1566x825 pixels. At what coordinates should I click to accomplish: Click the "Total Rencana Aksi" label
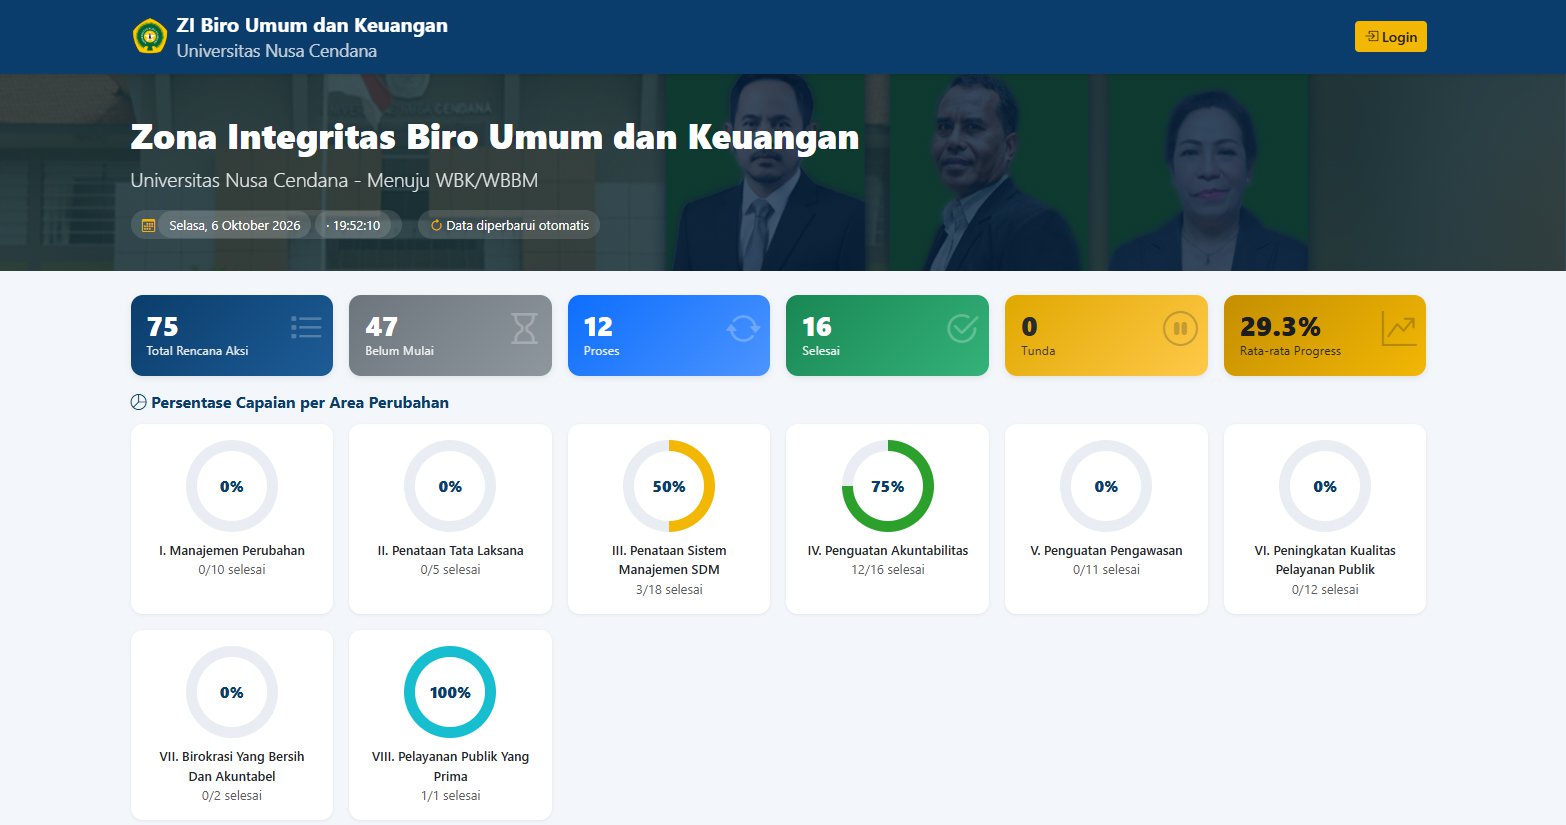[197, 351]
